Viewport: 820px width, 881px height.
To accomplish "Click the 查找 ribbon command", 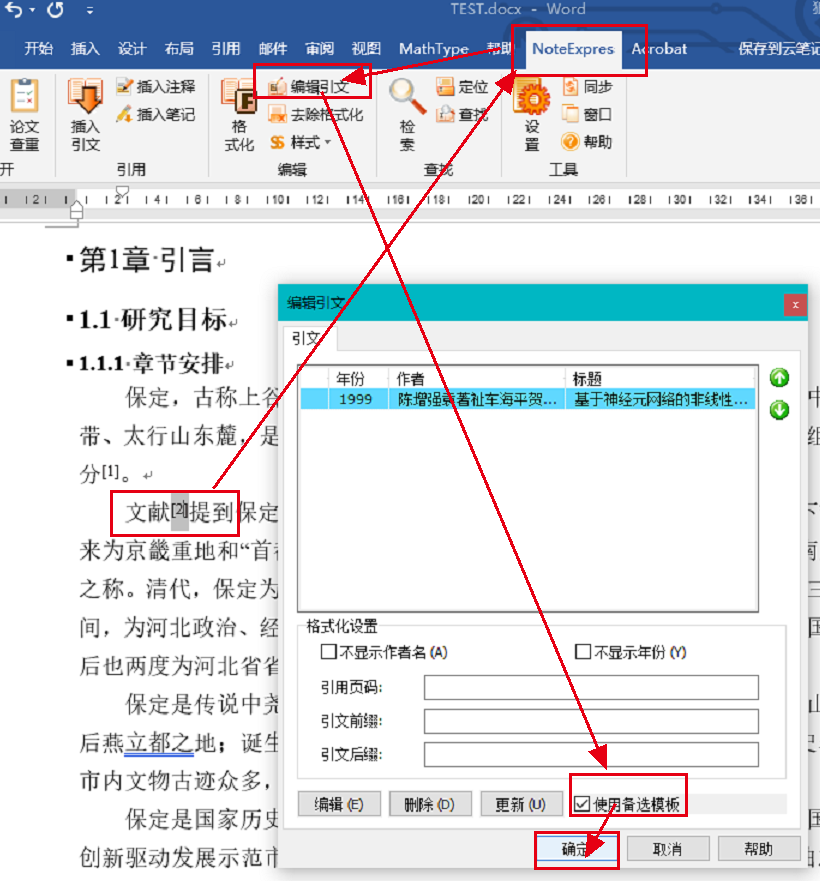I will point(461,115).
